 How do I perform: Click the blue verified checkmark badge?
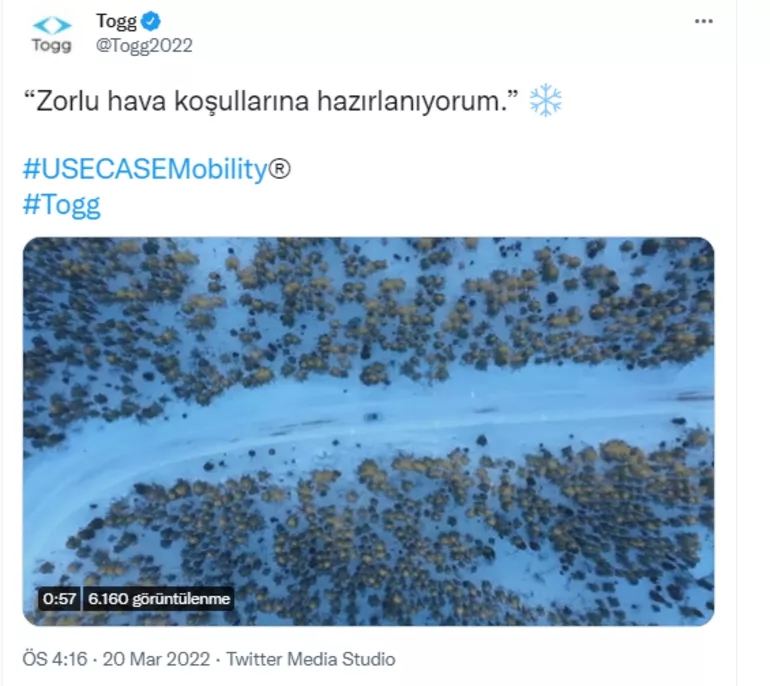(152, 21)
